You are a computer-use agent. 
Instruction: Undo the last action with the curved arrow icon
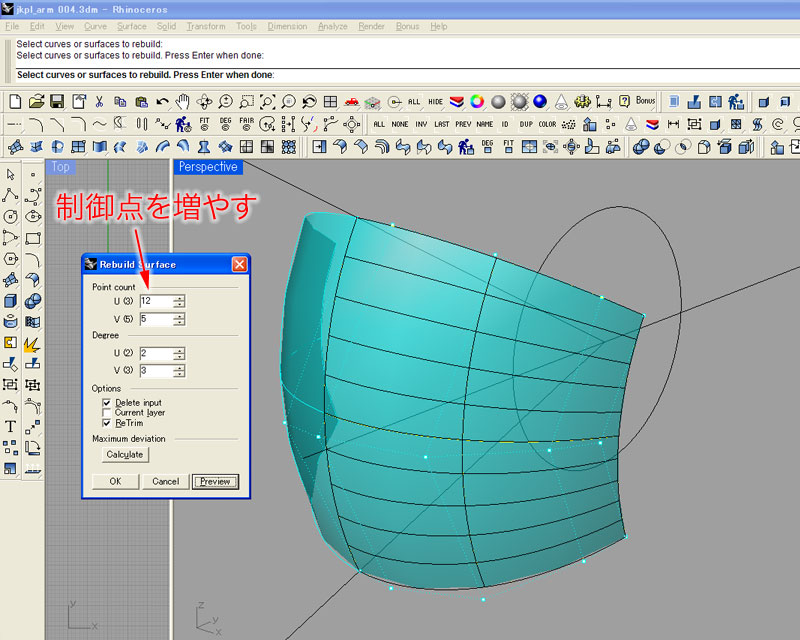click(162, 102)
